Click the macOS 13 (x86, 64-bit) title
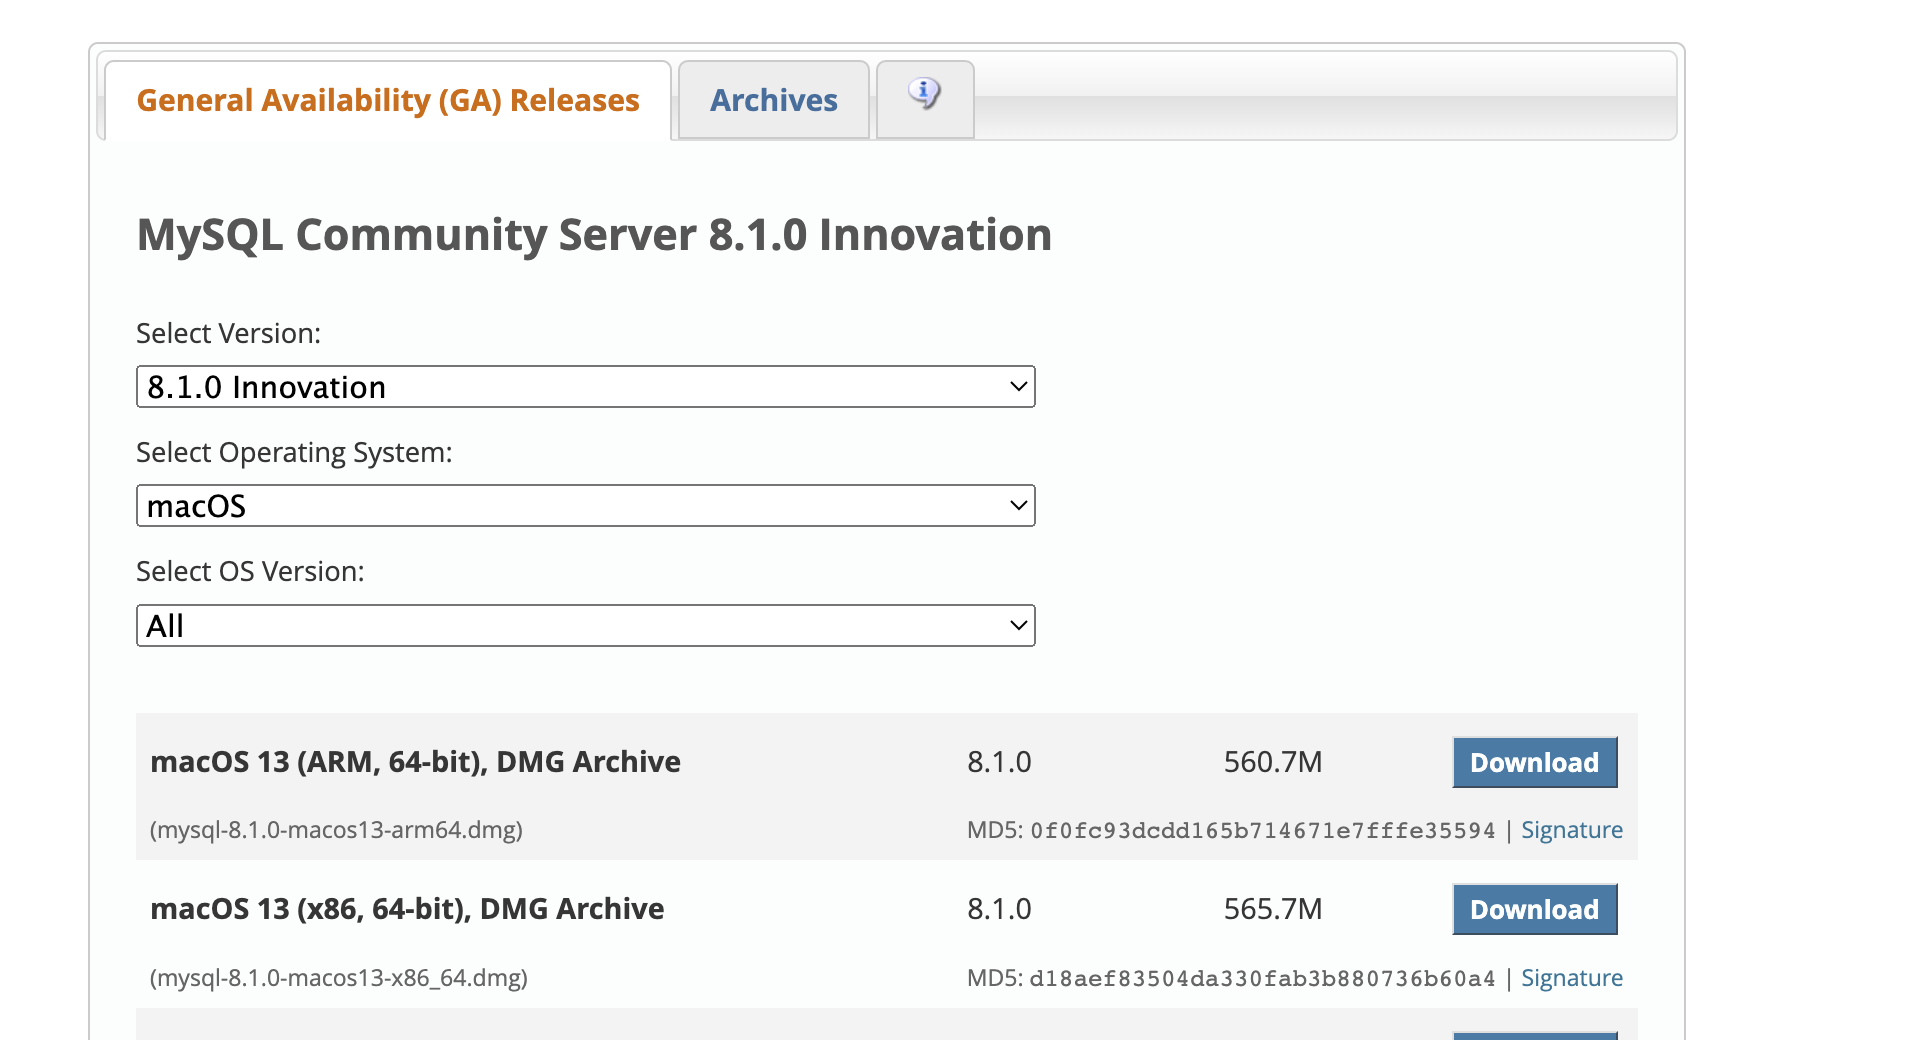 tap(407, 909)
